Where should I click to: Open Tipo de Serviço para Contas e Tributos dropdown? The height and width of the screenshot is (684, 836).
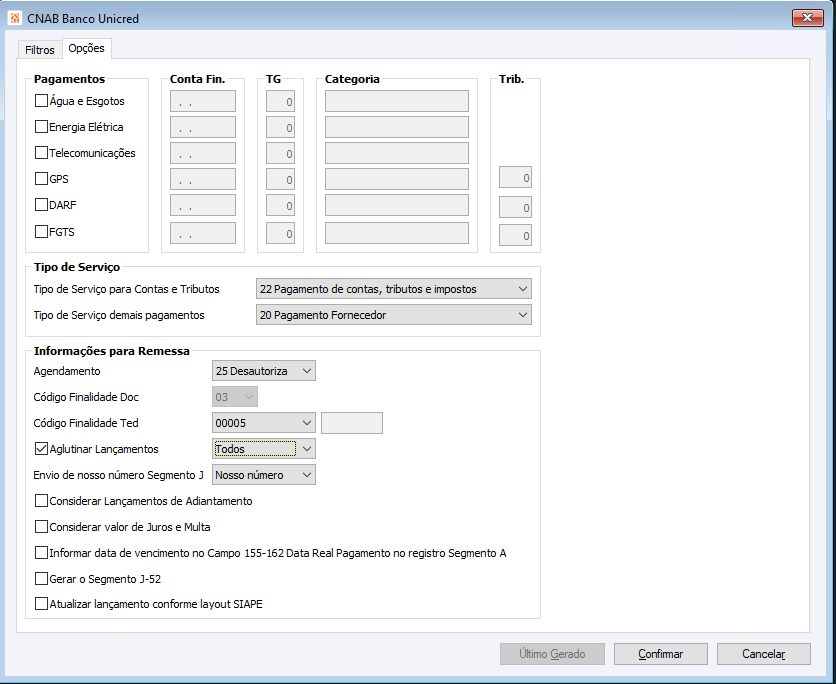pyautogui.click(x=393, y=289)
